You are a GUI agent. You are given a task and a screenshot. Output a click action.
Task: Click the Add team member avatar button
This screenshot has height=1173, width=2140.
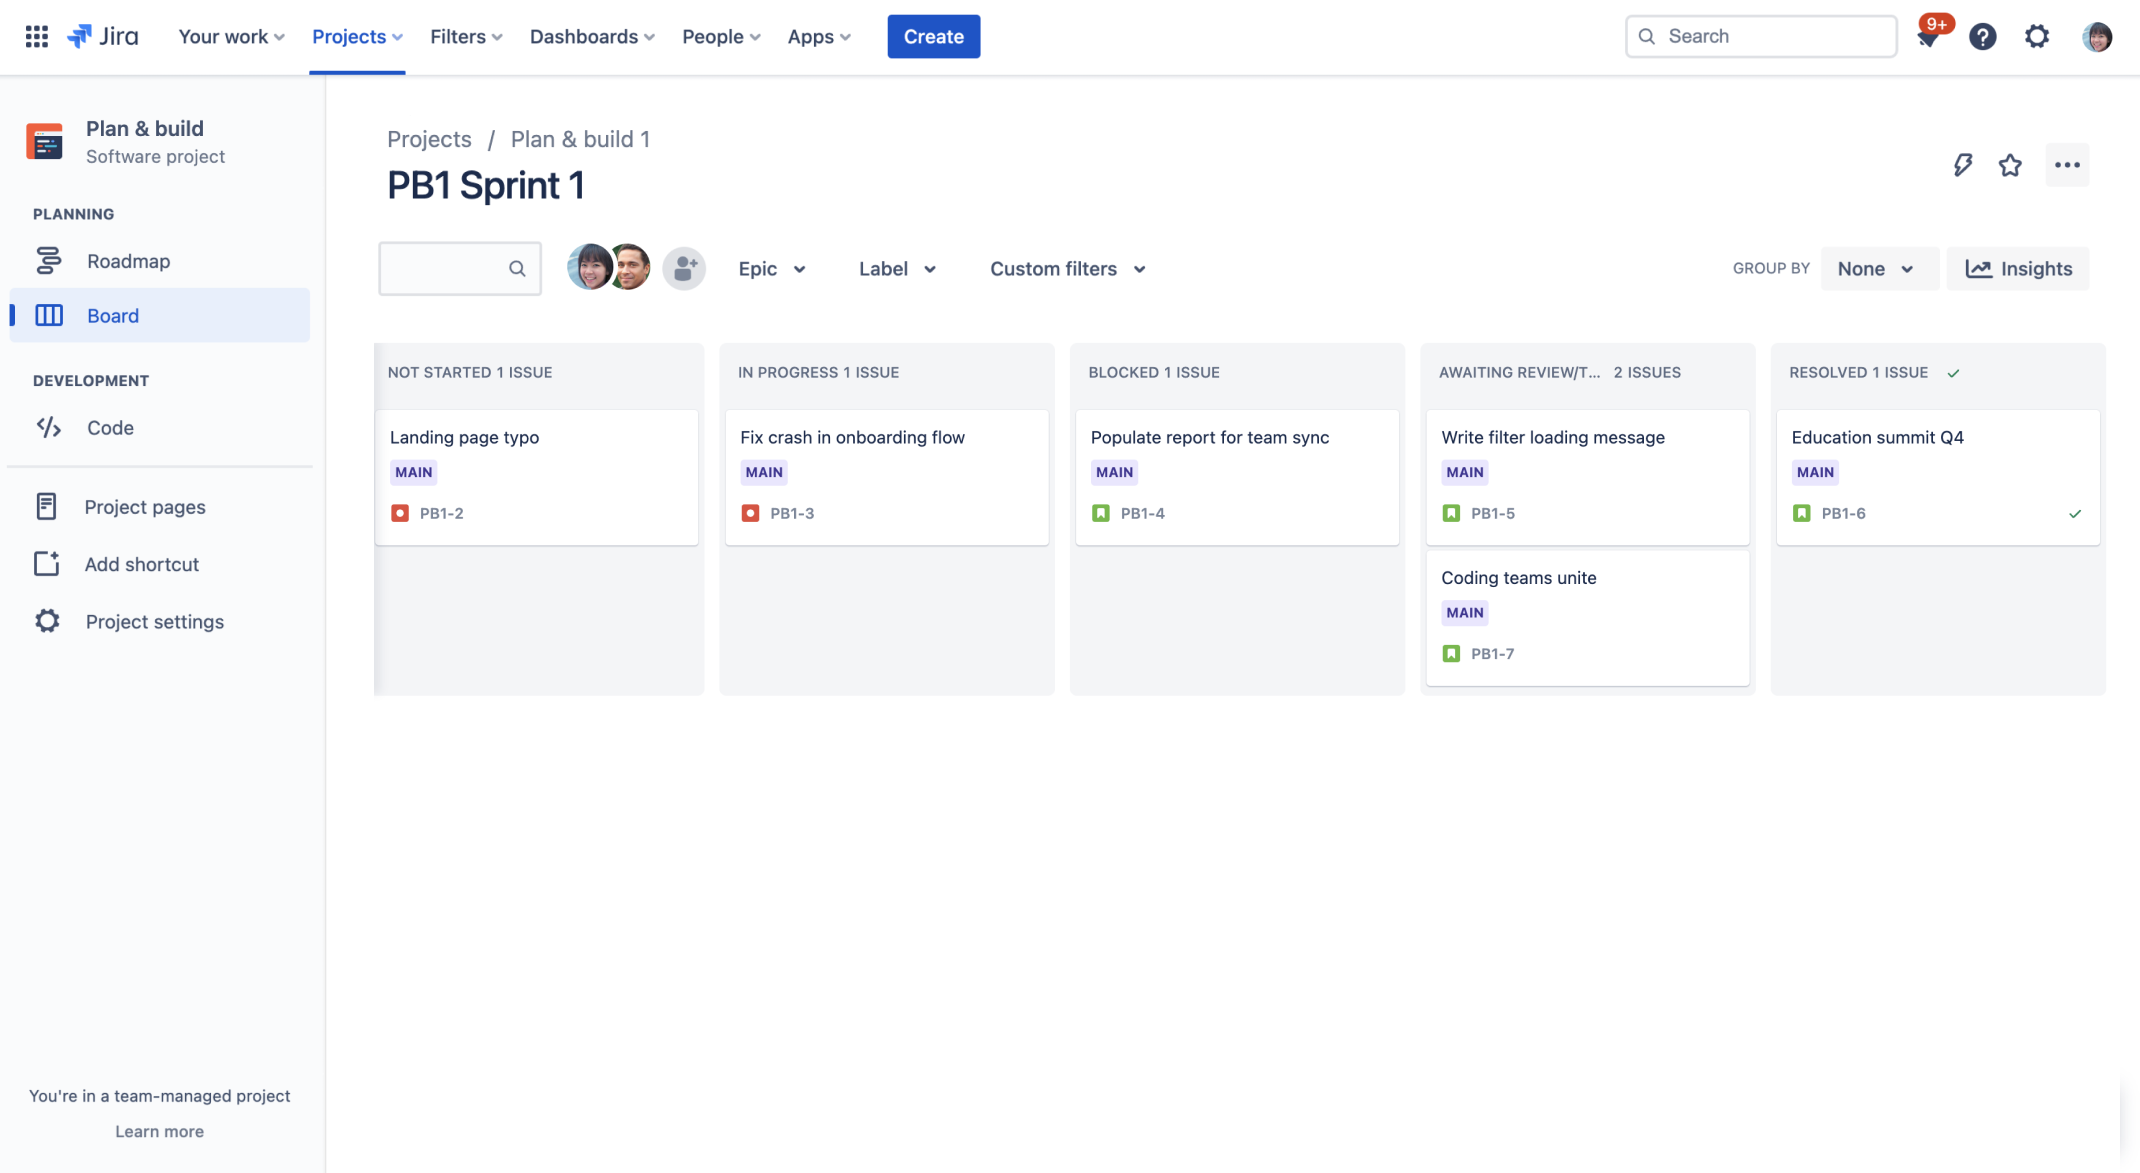coord(683,269)
